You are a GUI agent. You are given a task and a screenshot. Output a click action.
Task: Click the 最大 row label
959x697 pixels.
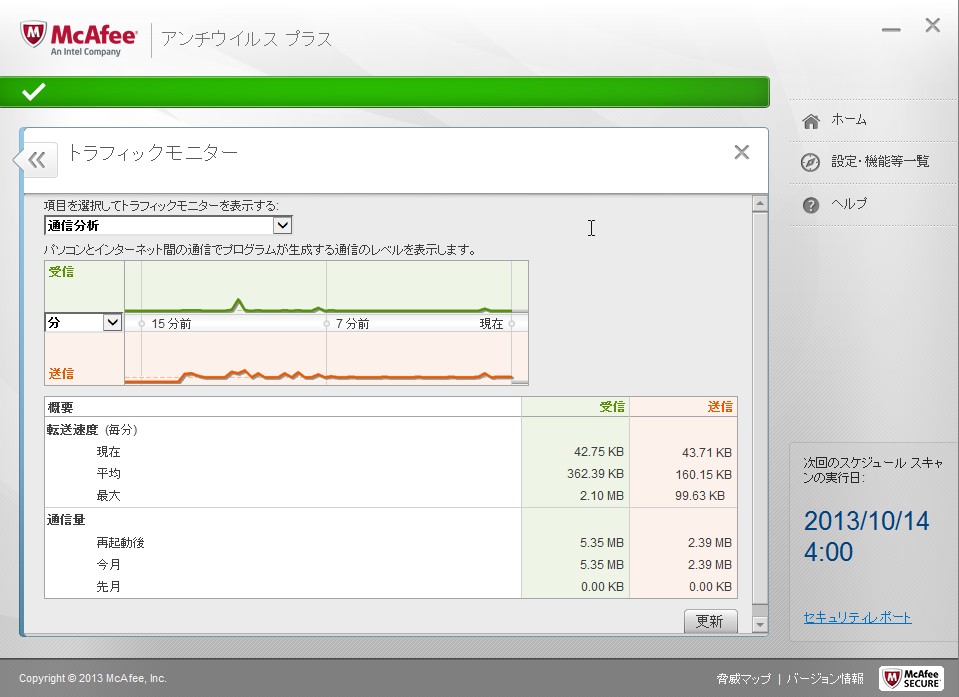click(108, 496)
